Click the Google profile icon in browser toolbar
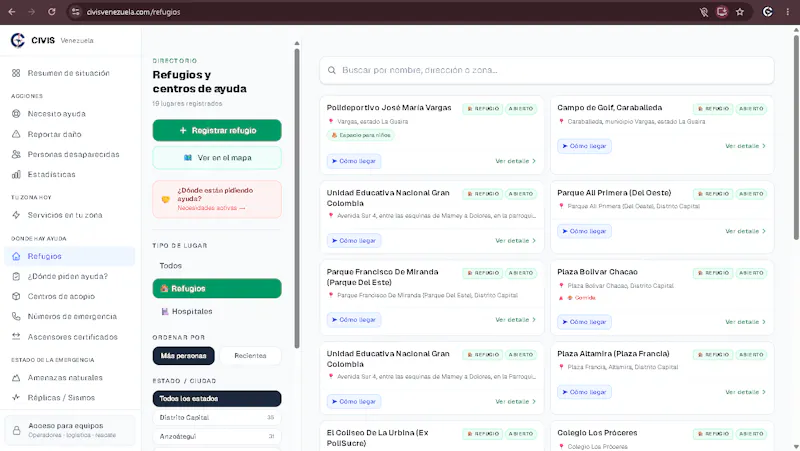 click(x=767, y=12)
